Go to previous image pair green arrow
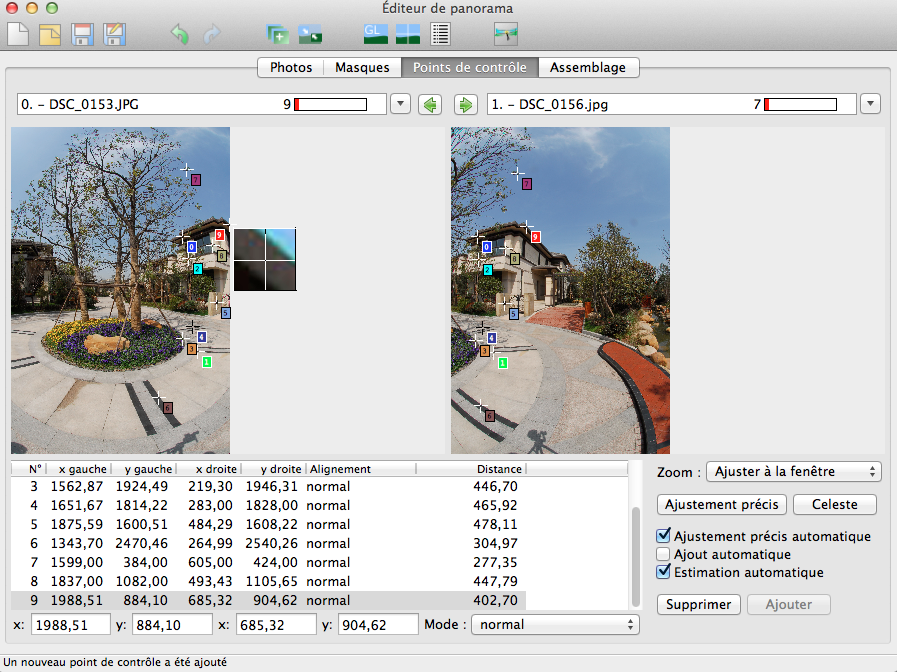The width and height of the screenshot is (897, 672). pyautogui.click(x=430, y=104)
